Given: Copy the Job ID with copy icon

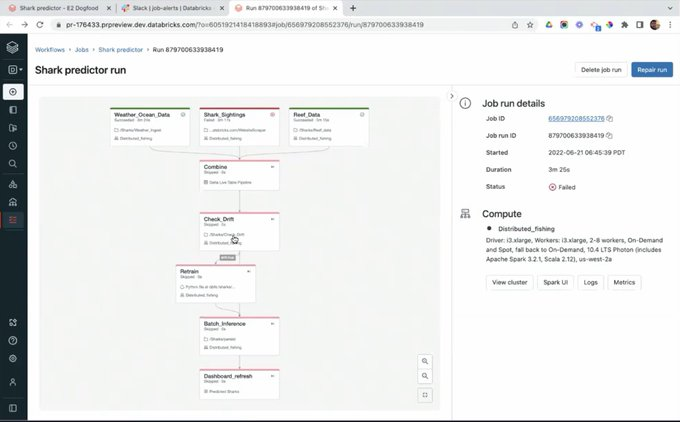Looking at the screenshot, I should tap(609, 118).
